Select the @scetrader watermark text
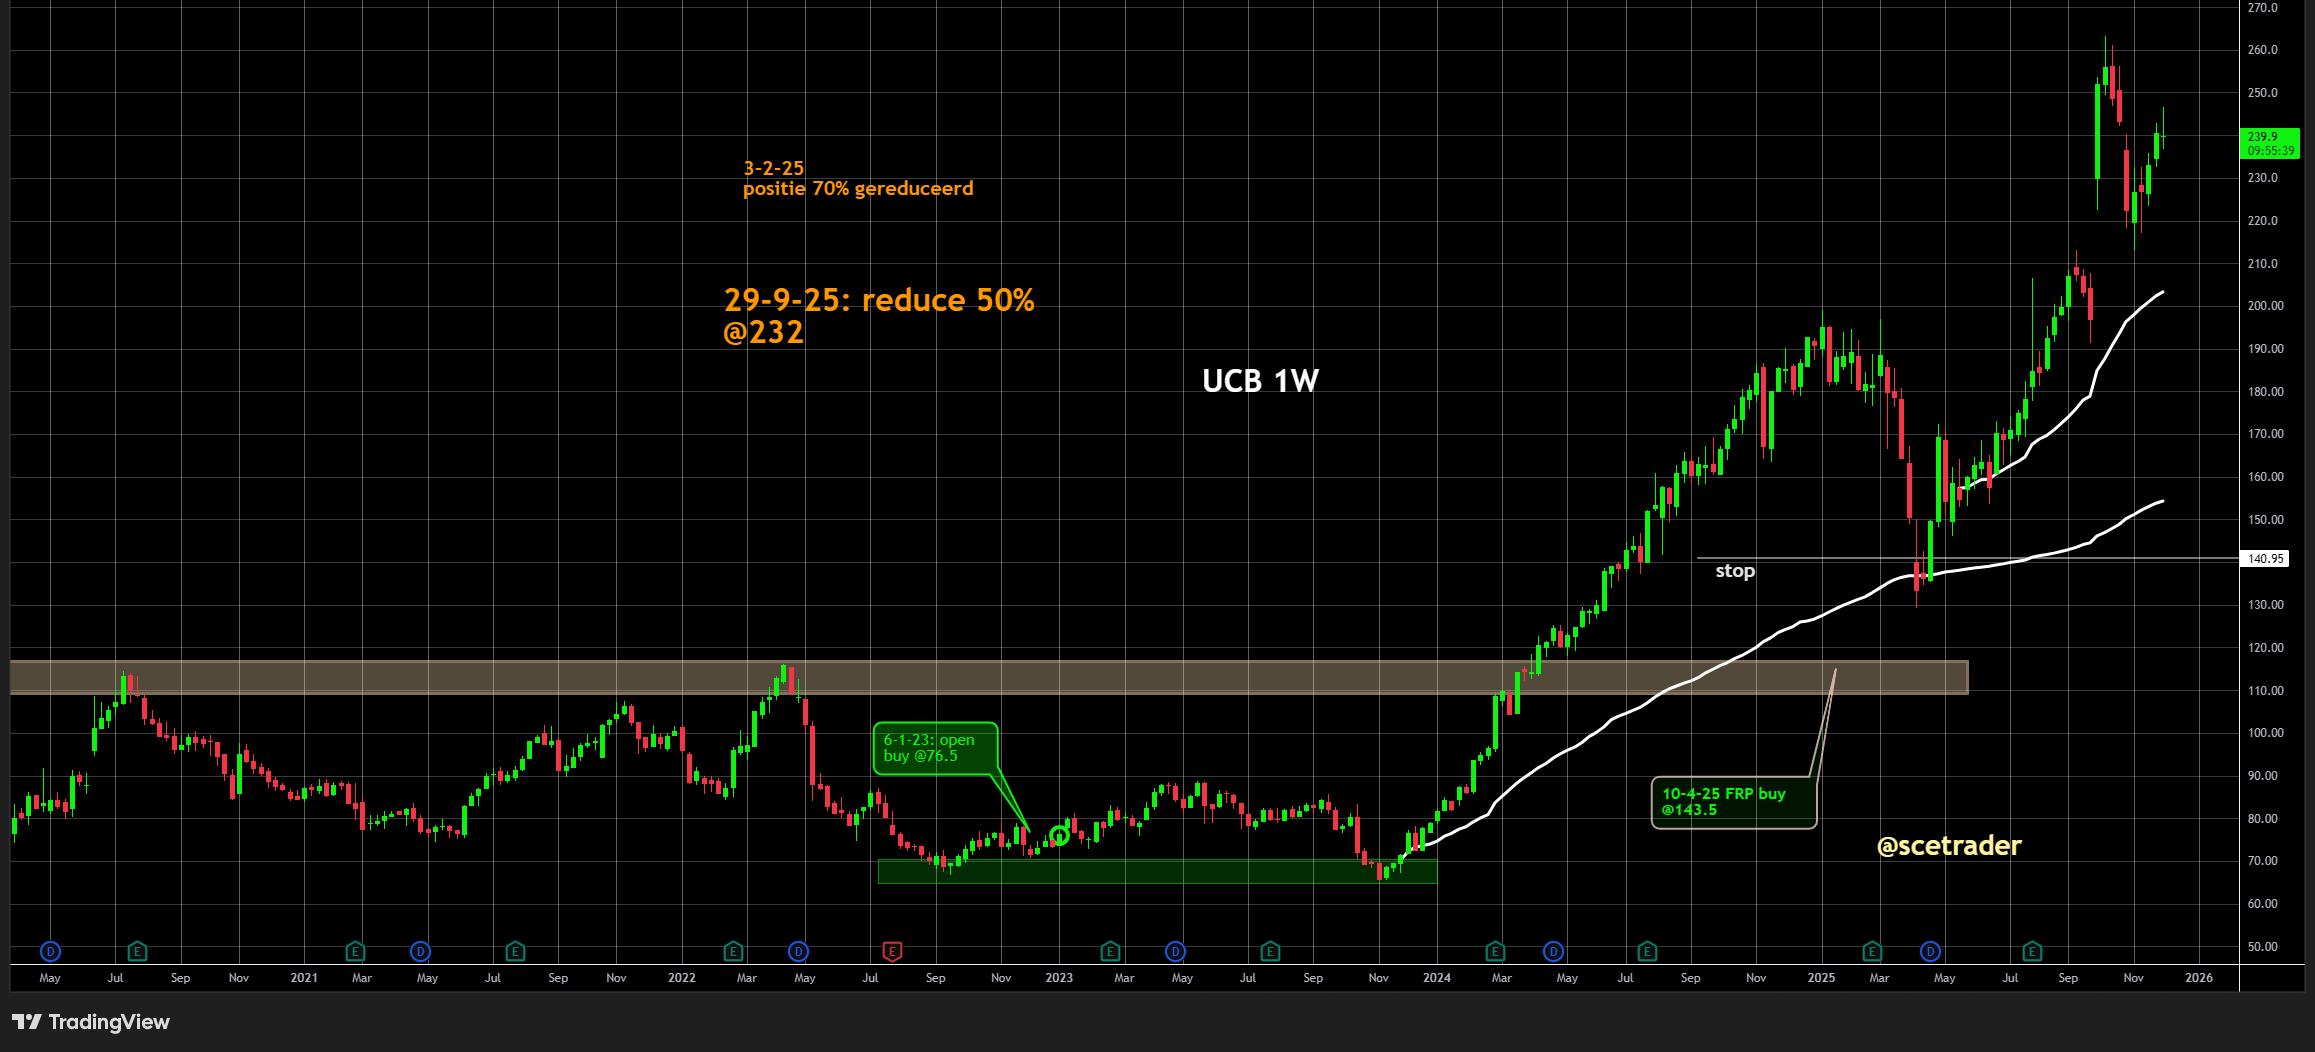 (x=1949, y=846)
